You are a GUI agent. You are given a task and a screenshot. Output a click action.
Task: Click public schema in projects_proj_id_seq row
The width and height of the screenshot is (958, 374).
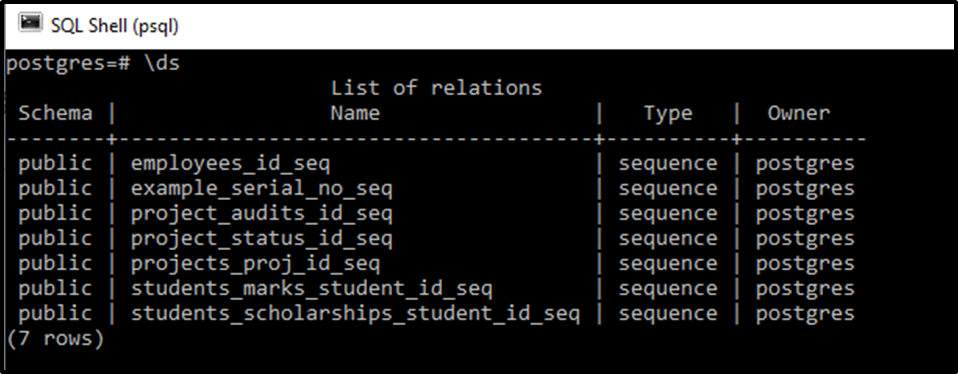[x=56, y=264]
